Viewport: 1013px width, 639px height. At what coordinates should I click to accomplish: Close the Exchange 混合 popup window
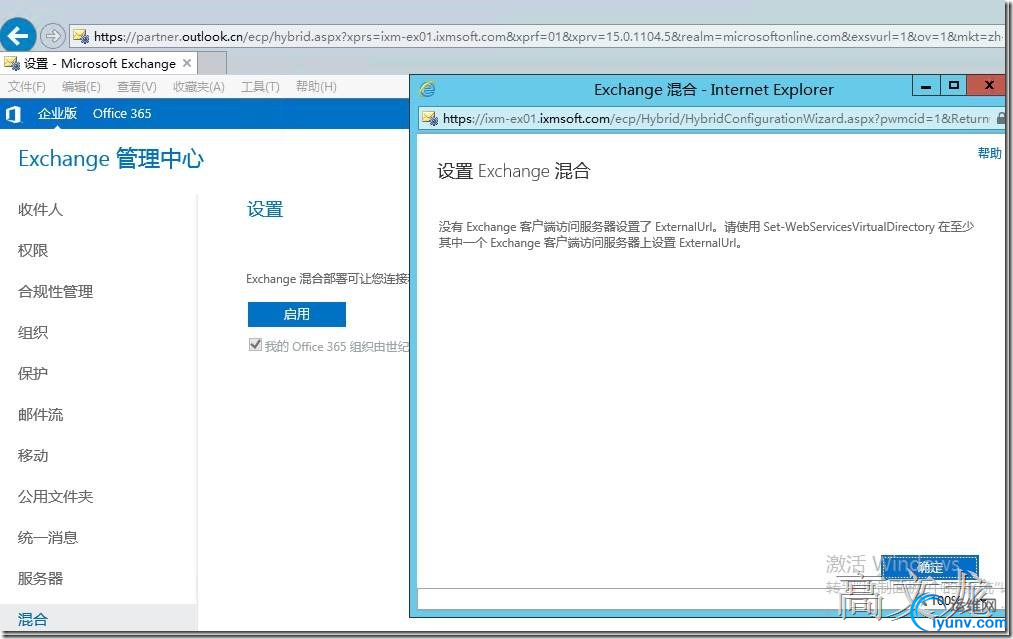point(988,85)
